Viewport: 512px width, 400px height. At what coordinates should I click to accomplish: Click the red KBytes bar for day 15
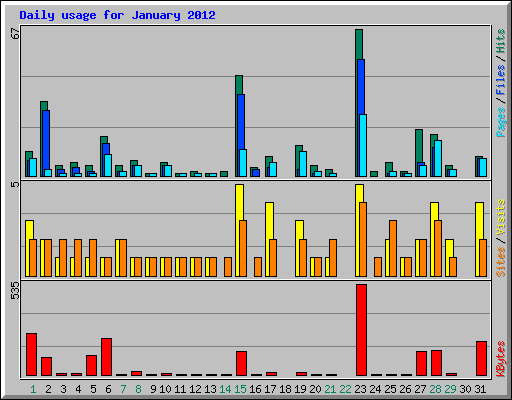pyautogui.click(x=241, y=363)
